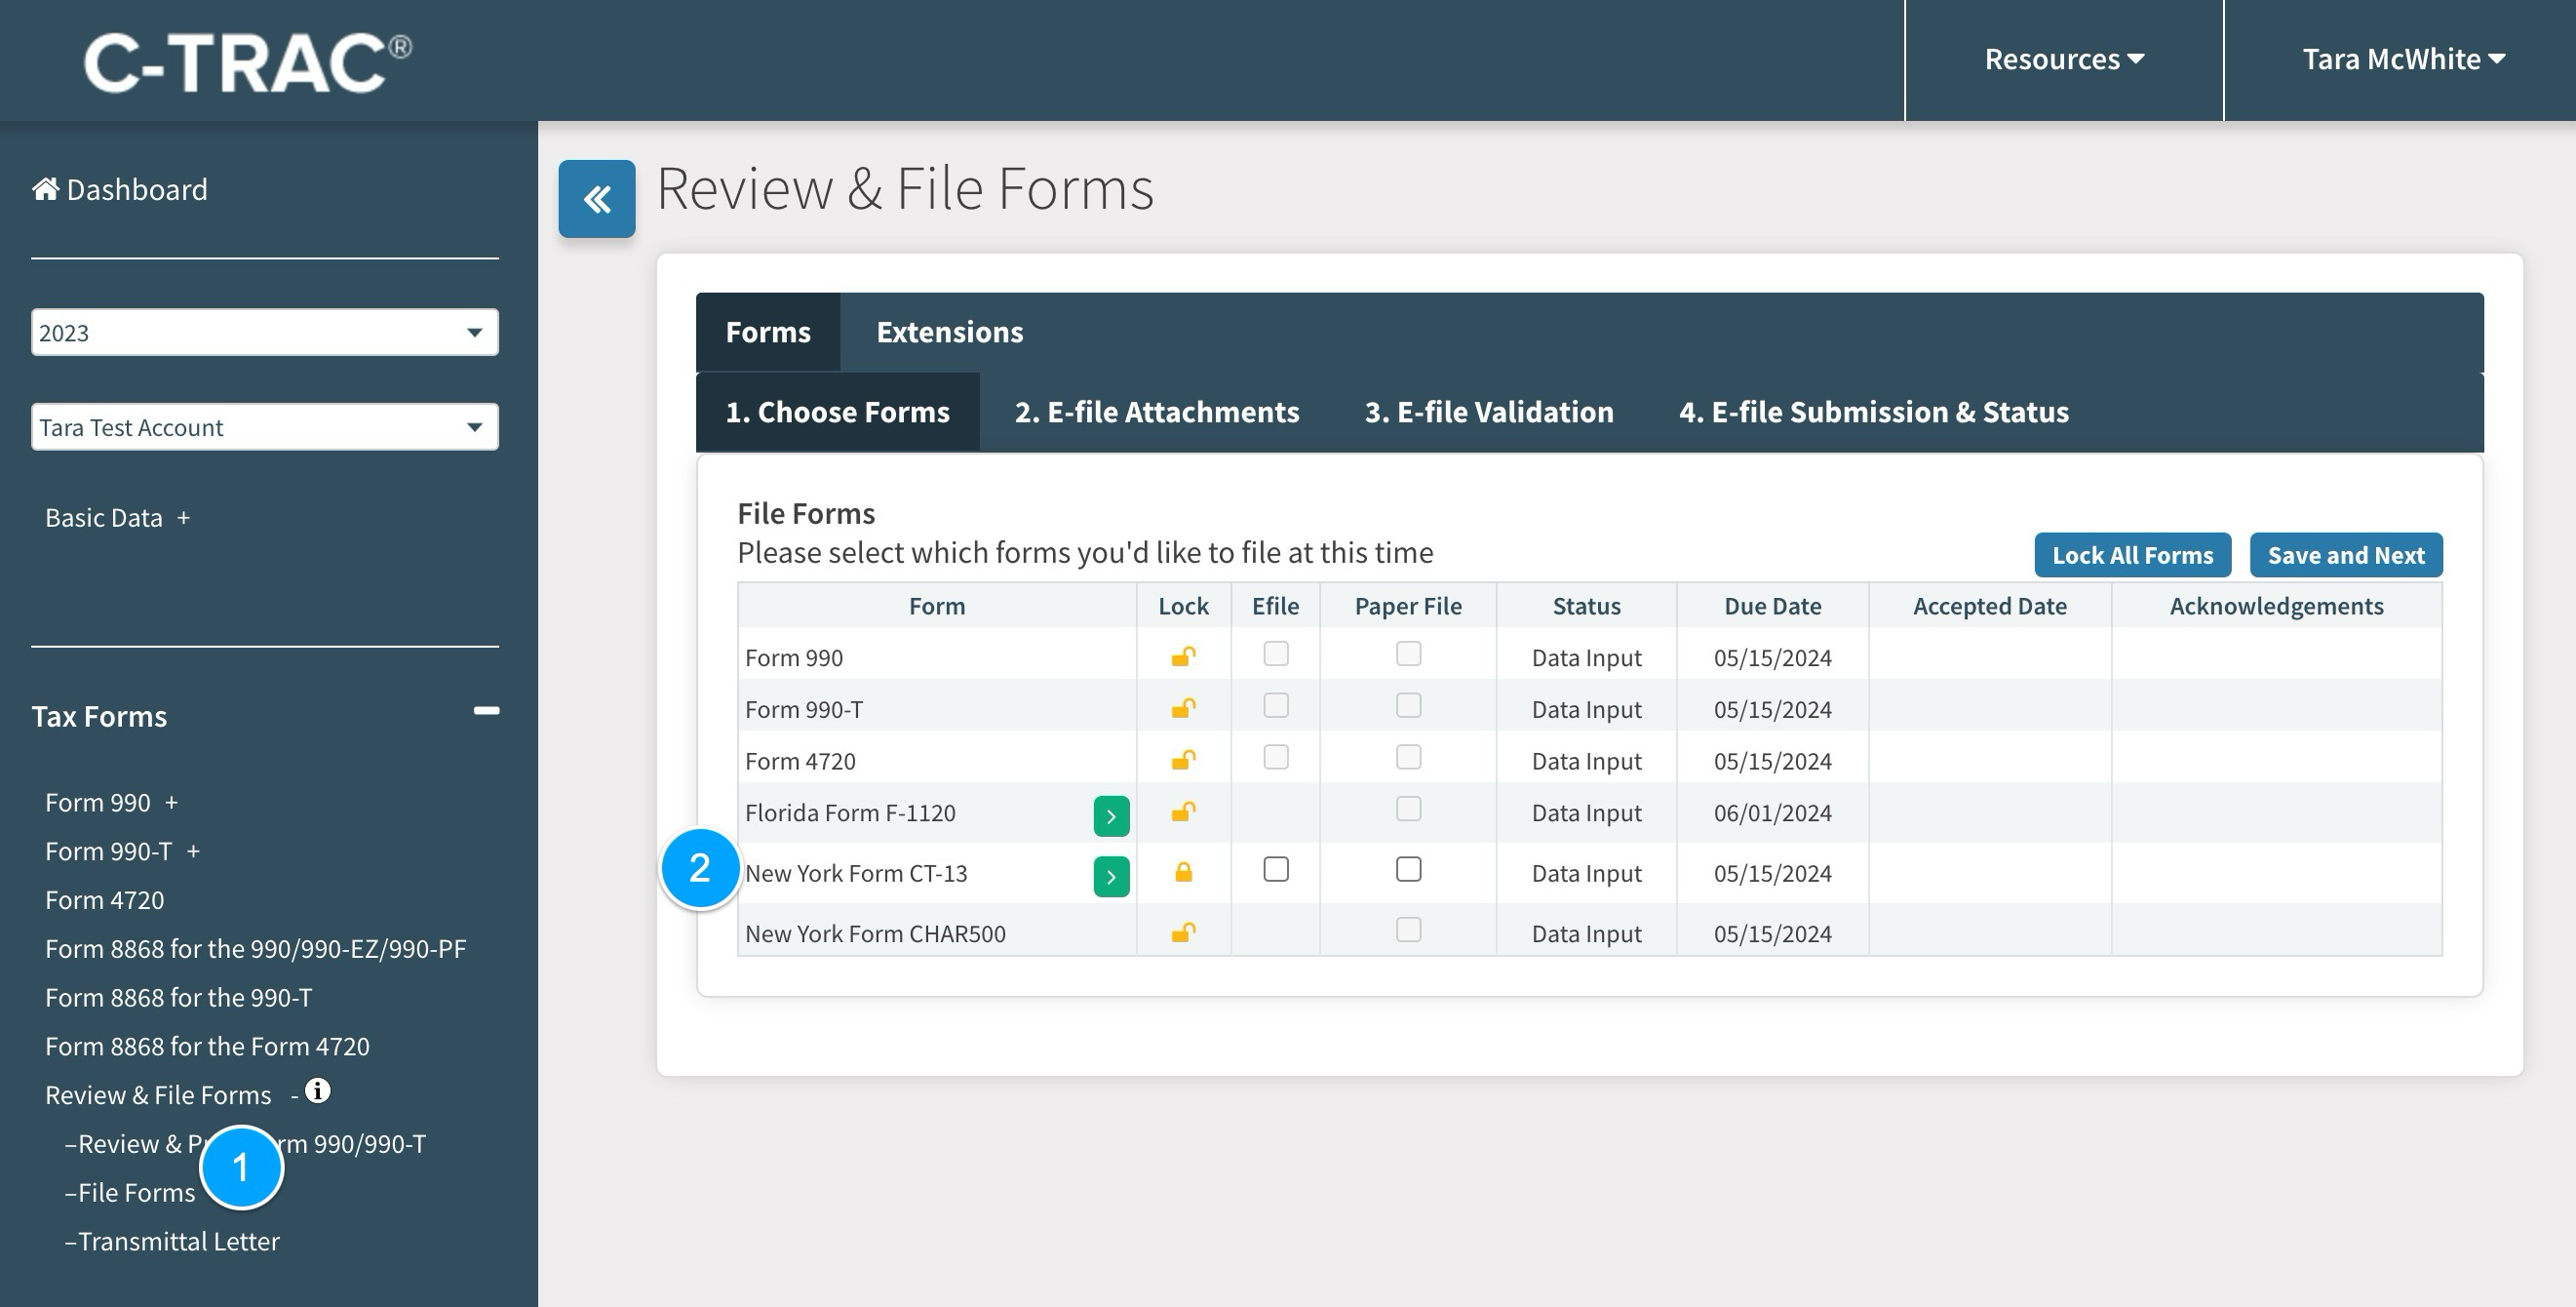Click green arrow beside Florida Form F-1120
2576x1307 pixels.
coord(1111,816)
